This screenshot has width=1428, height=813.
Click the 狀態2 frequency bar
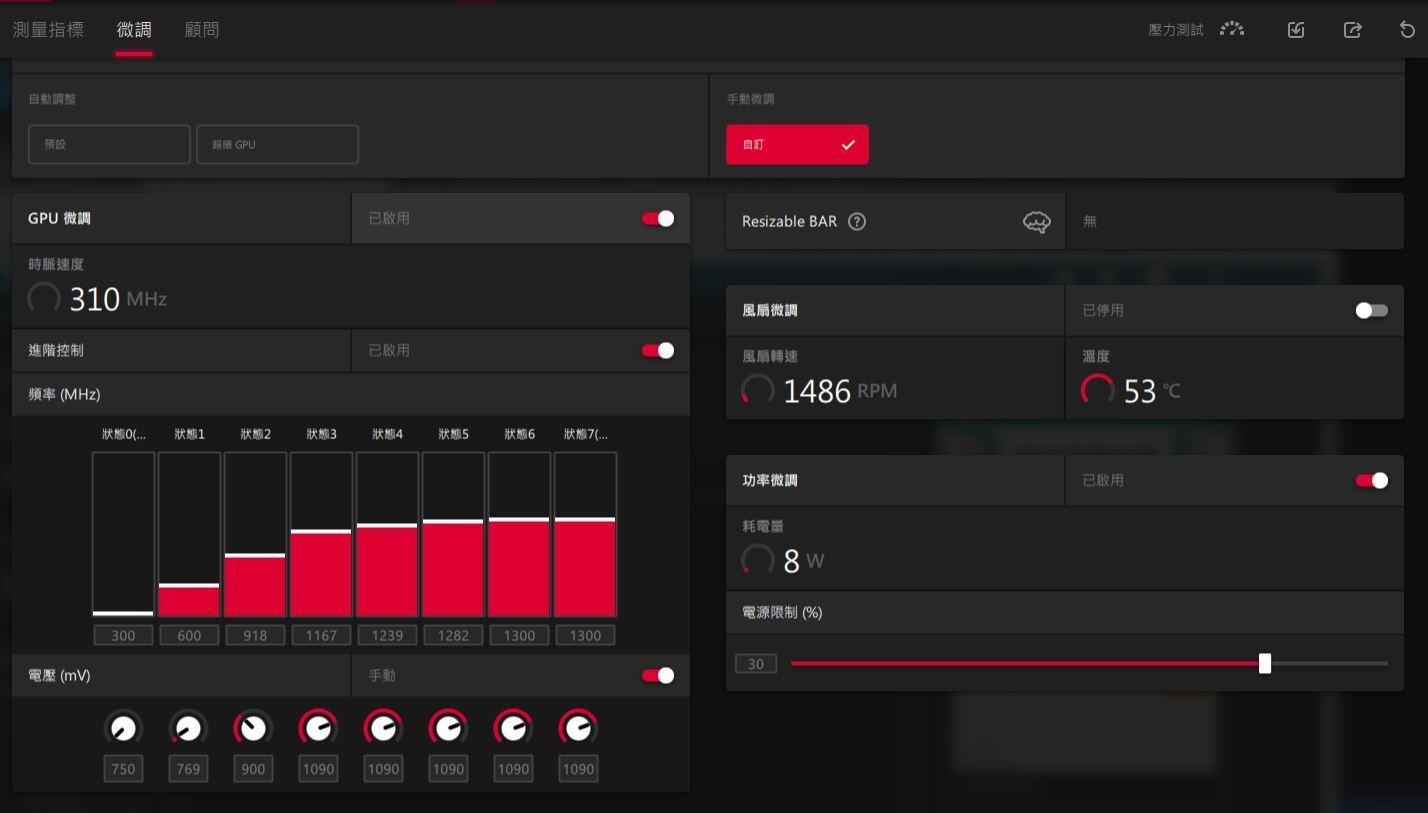pyautogui.click(x=255, y=535)
